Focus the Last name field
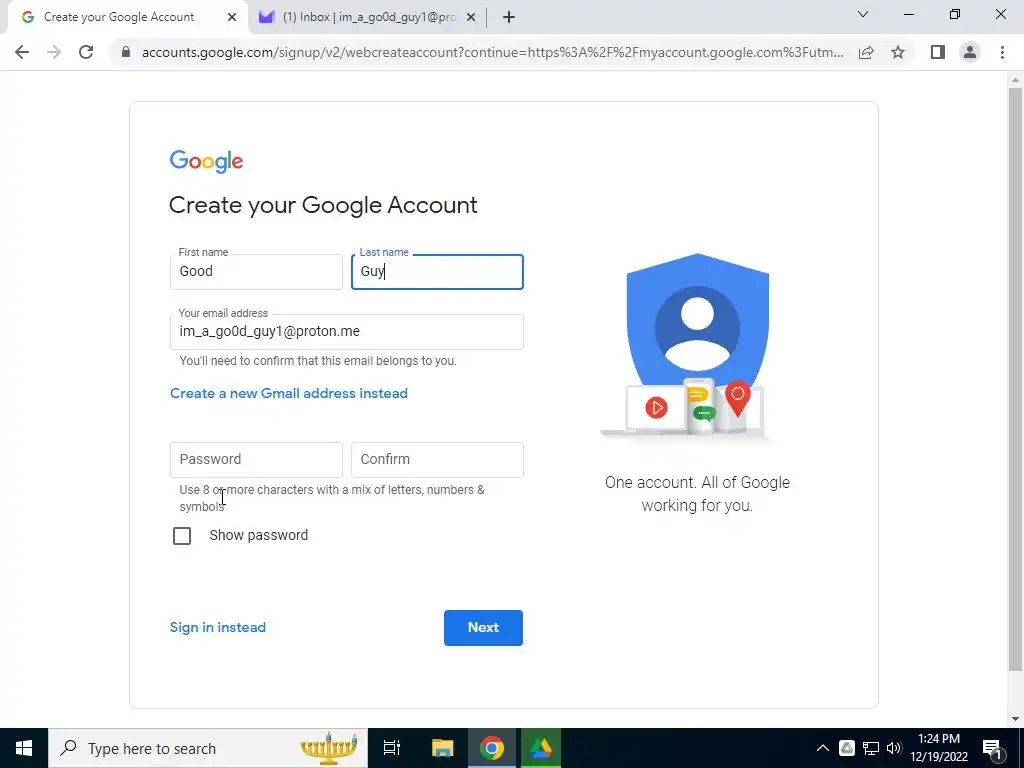1024x768 pixels. (x=437, y=272)
